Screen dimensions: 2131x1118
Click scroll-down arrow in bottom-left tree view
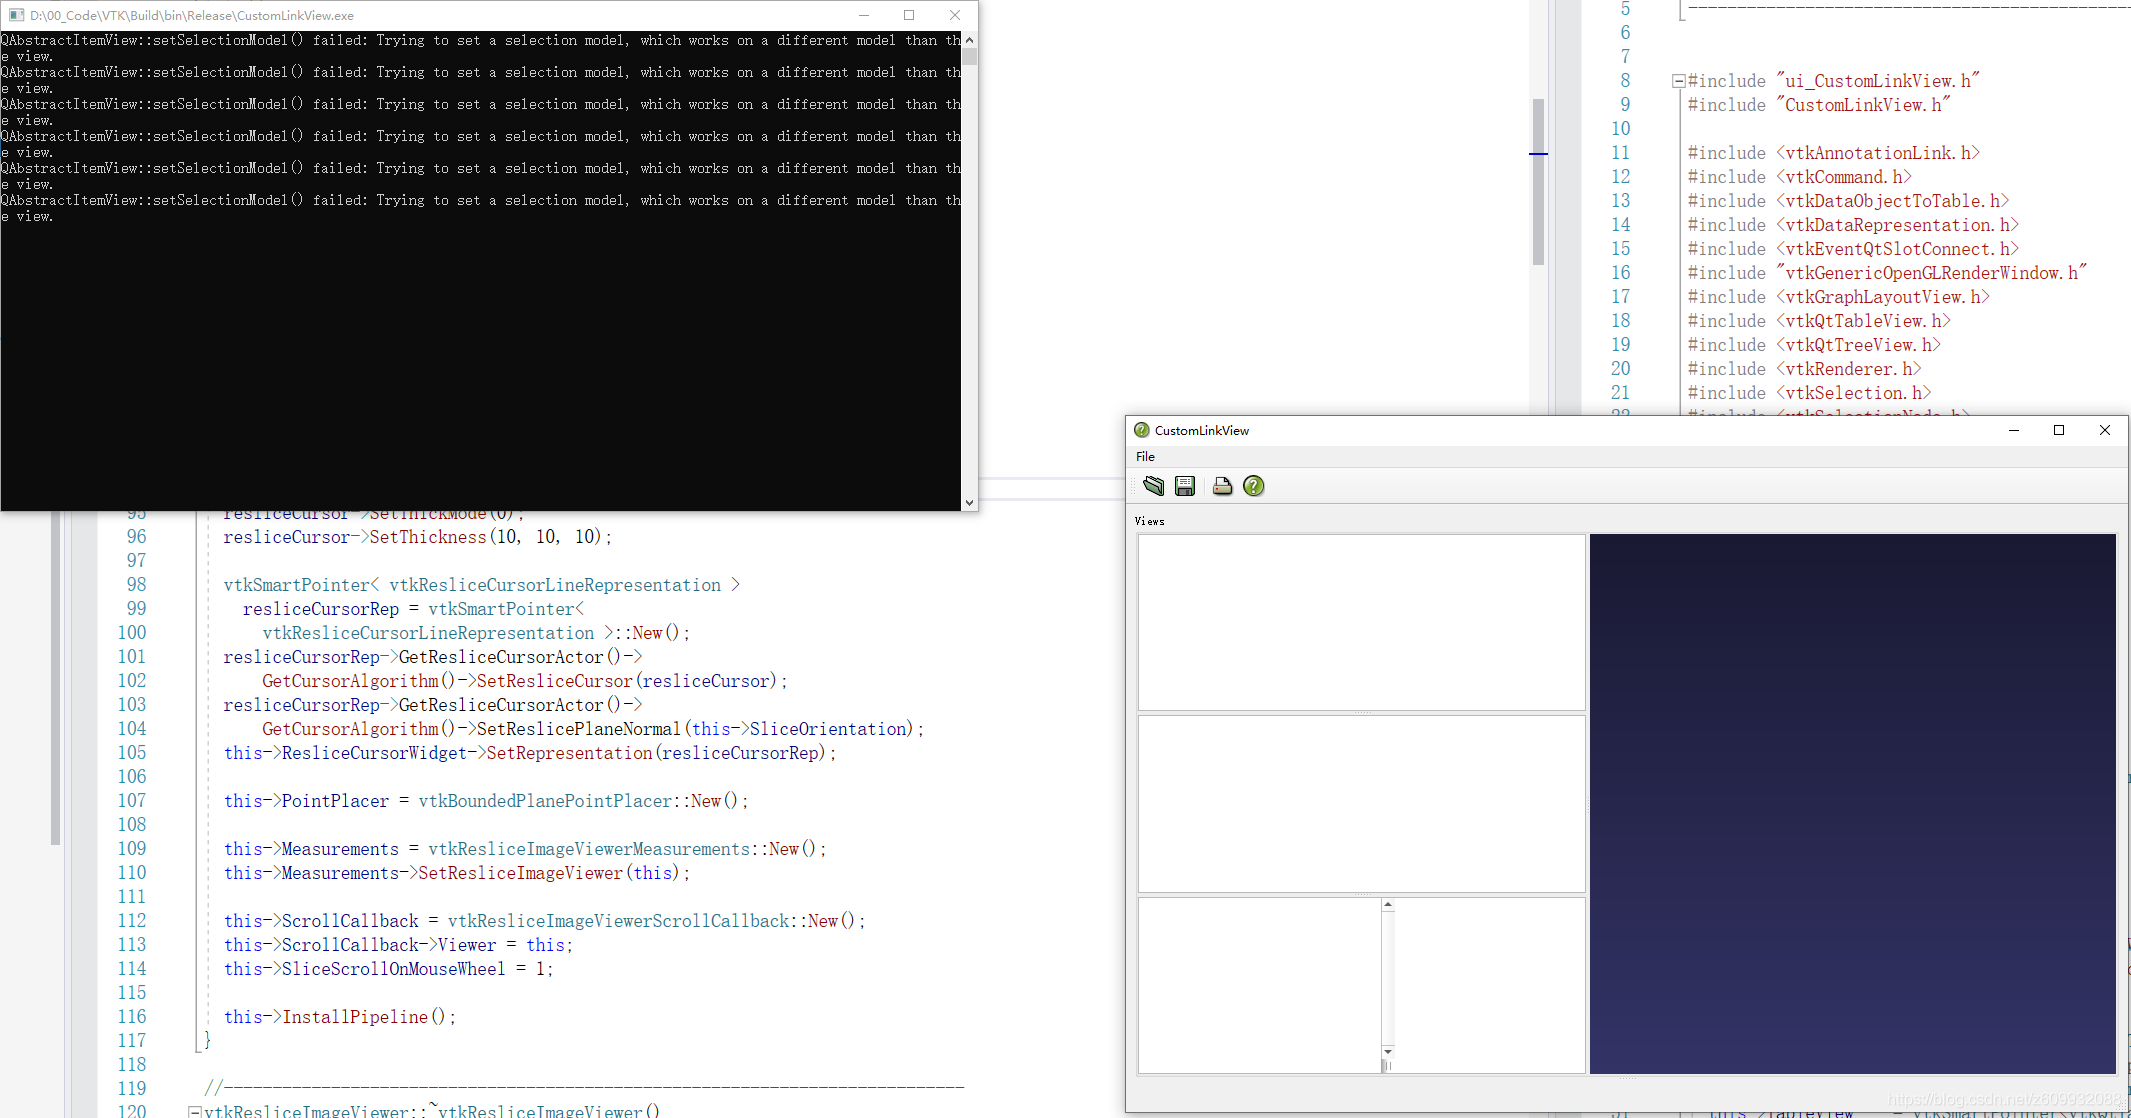pos(1387,1052)
